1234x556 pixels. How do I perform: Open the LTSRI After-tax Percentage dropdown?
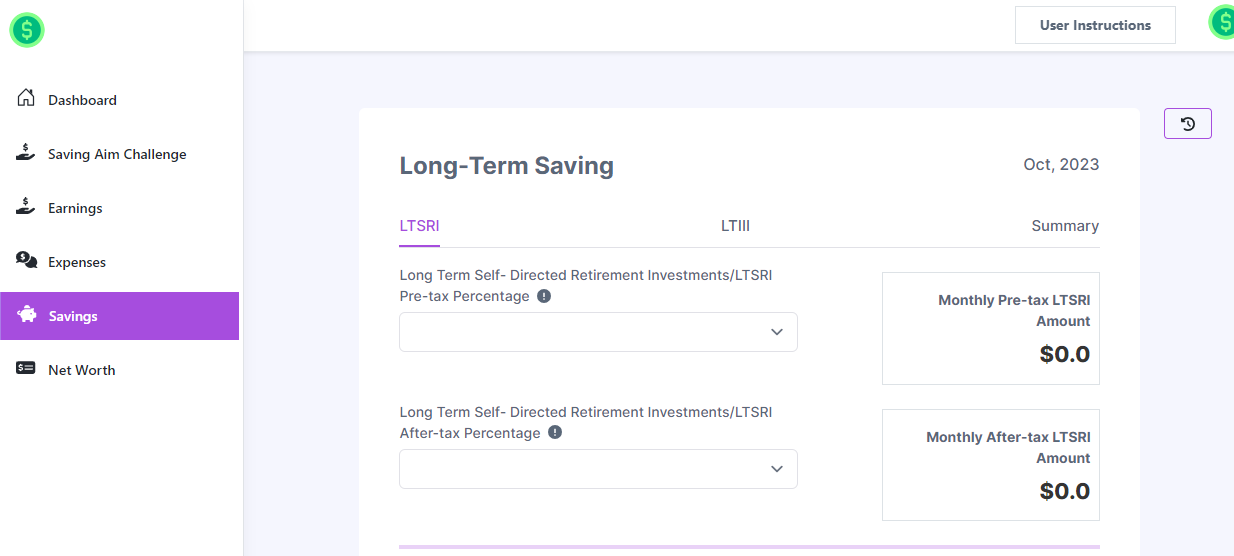(x=598, y=469)
